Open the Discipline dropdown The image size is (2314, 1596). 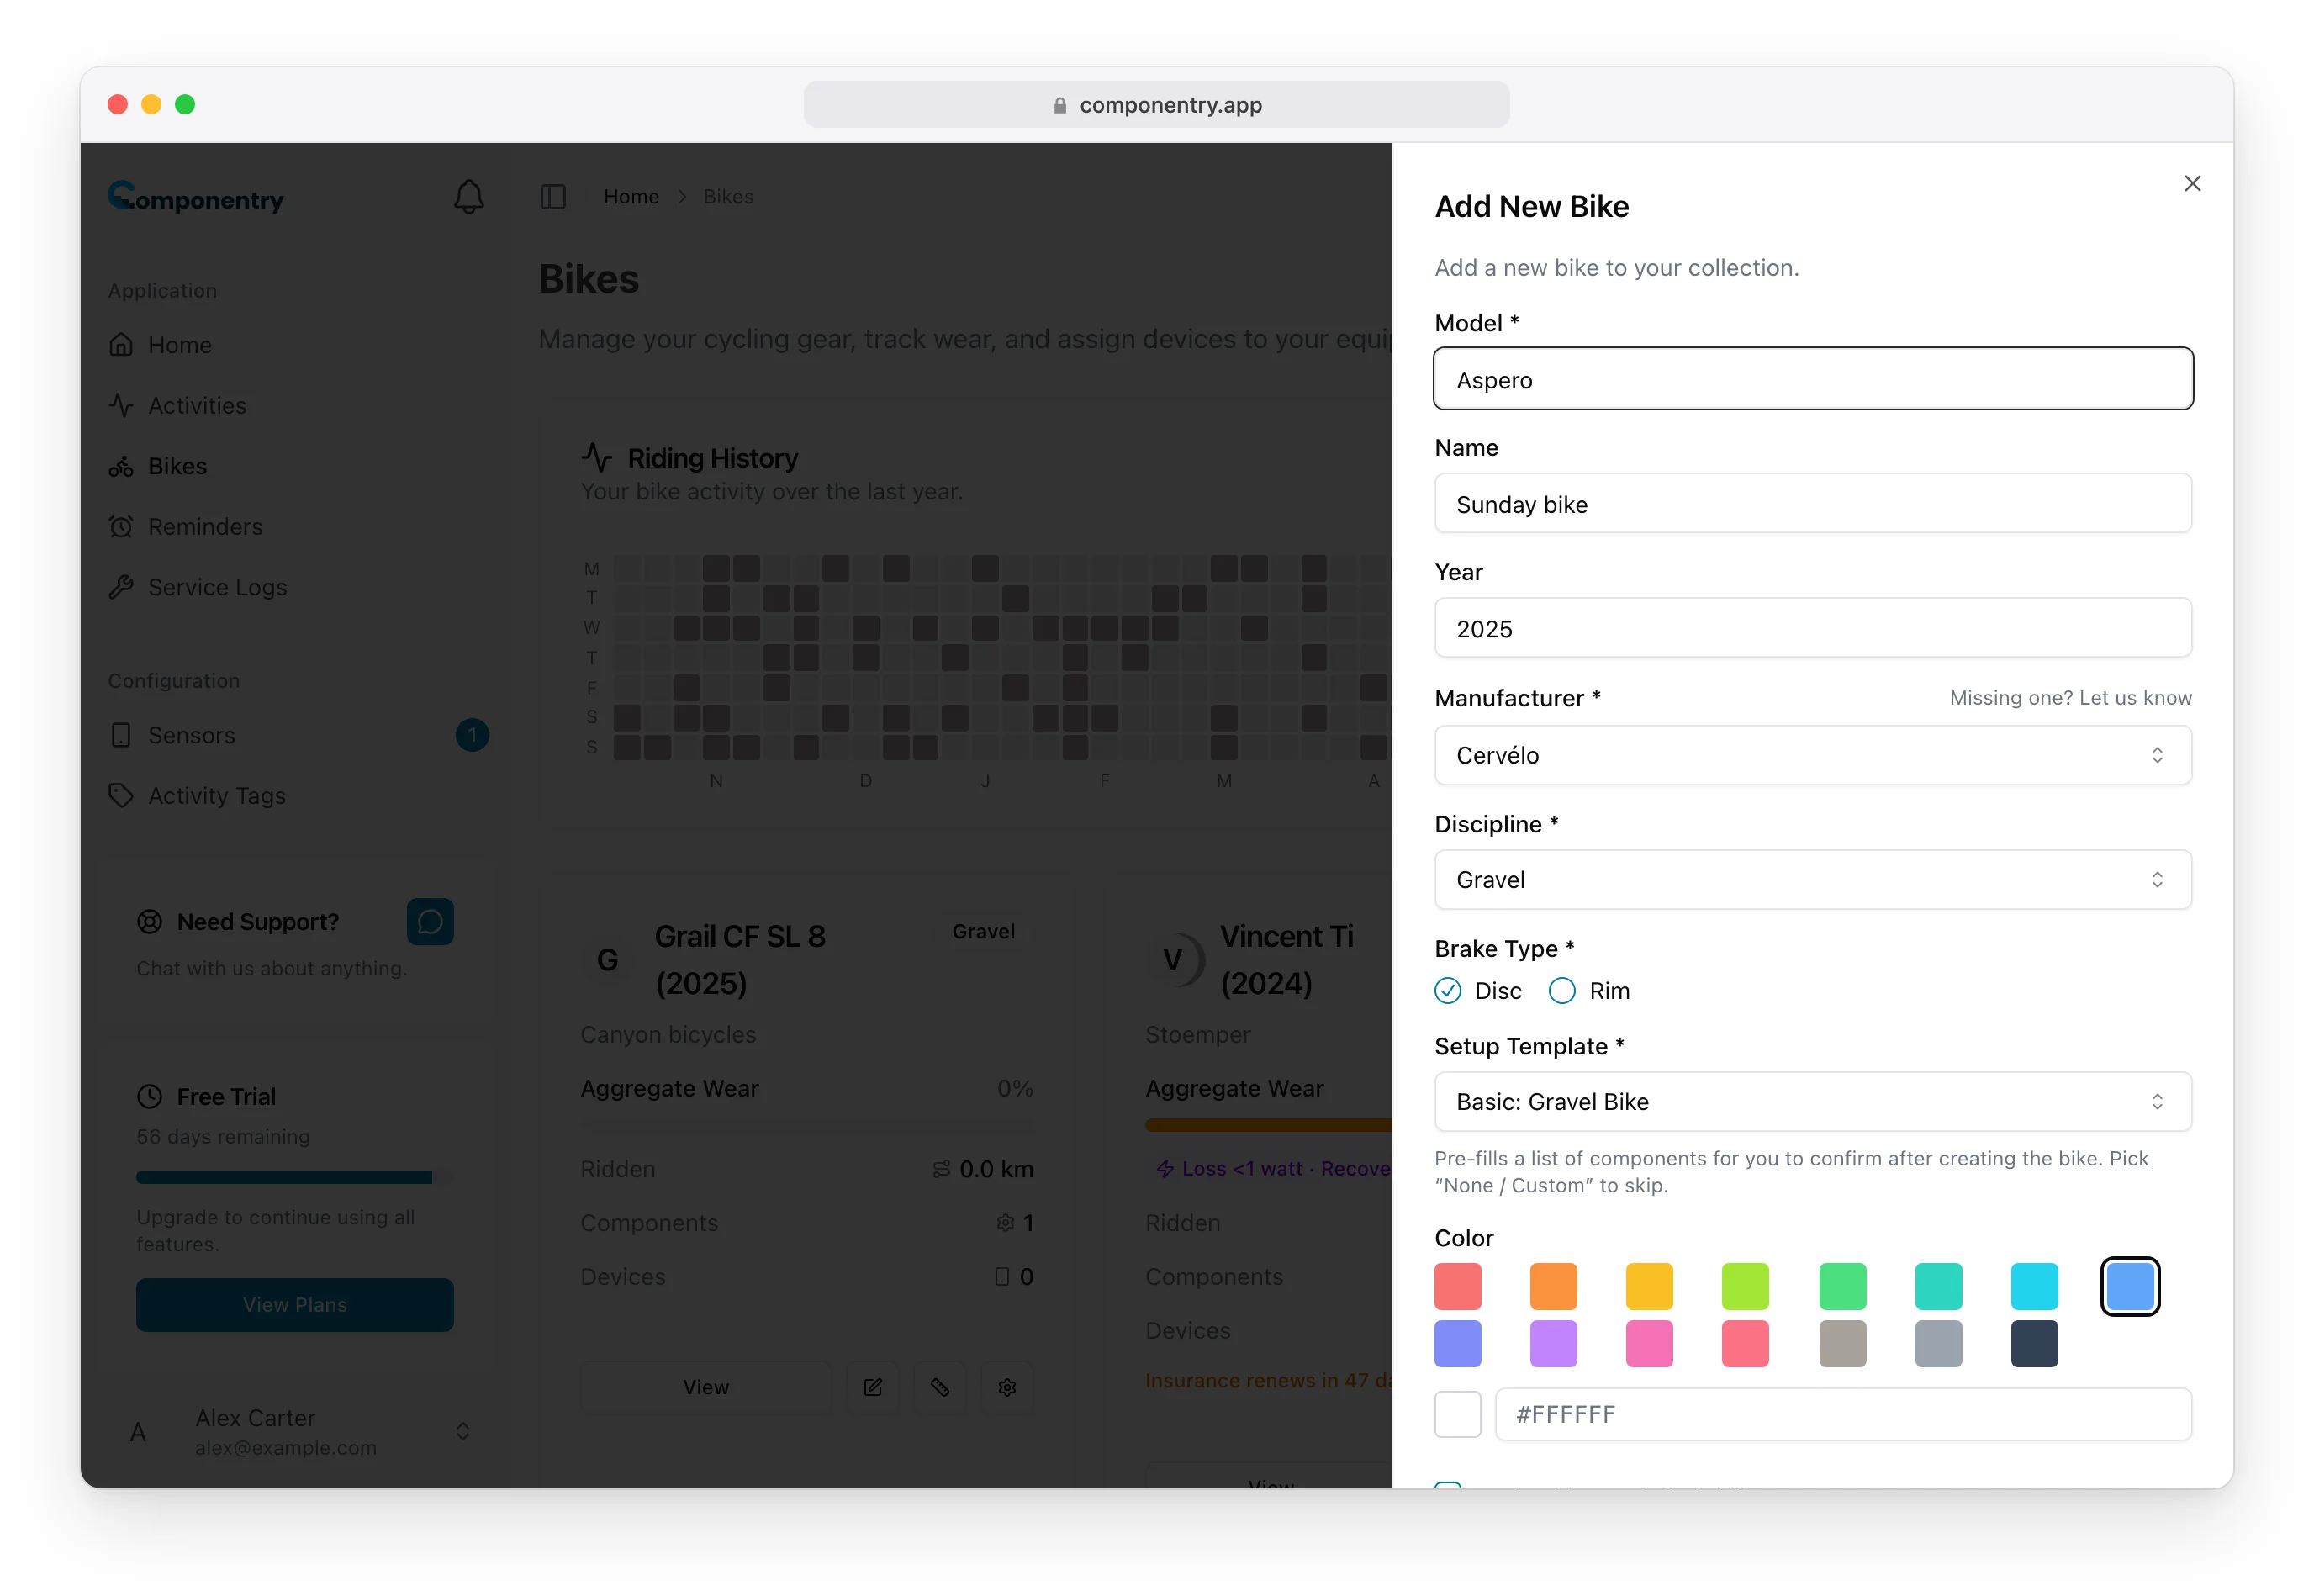(x=1813, y=880)
